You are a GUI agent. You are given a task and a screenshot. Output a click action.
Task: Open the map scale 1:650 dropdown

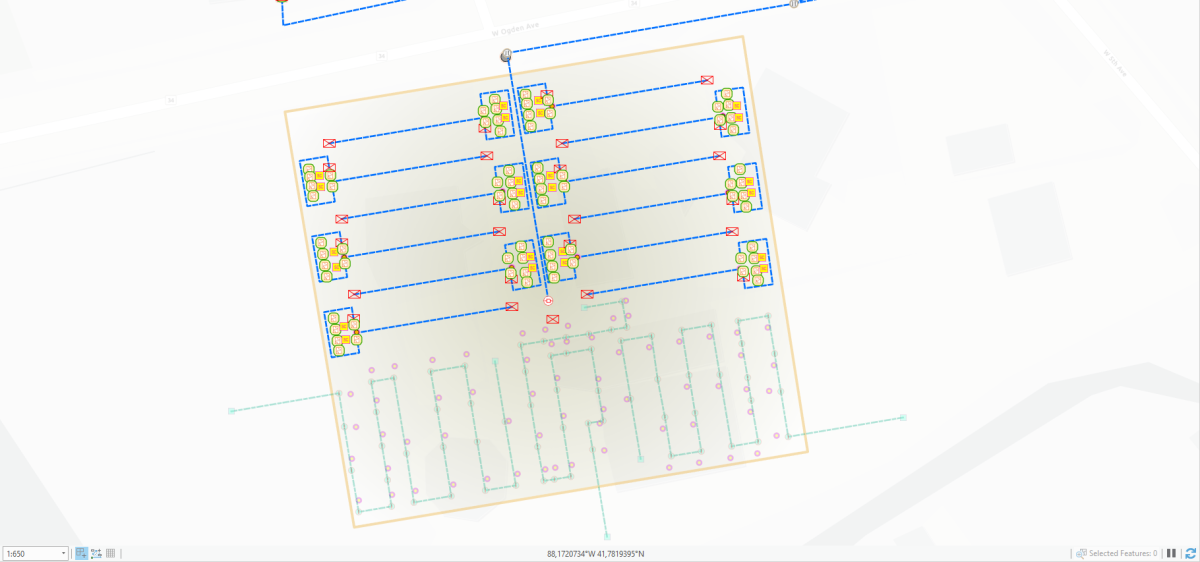[x=65, y=553]
